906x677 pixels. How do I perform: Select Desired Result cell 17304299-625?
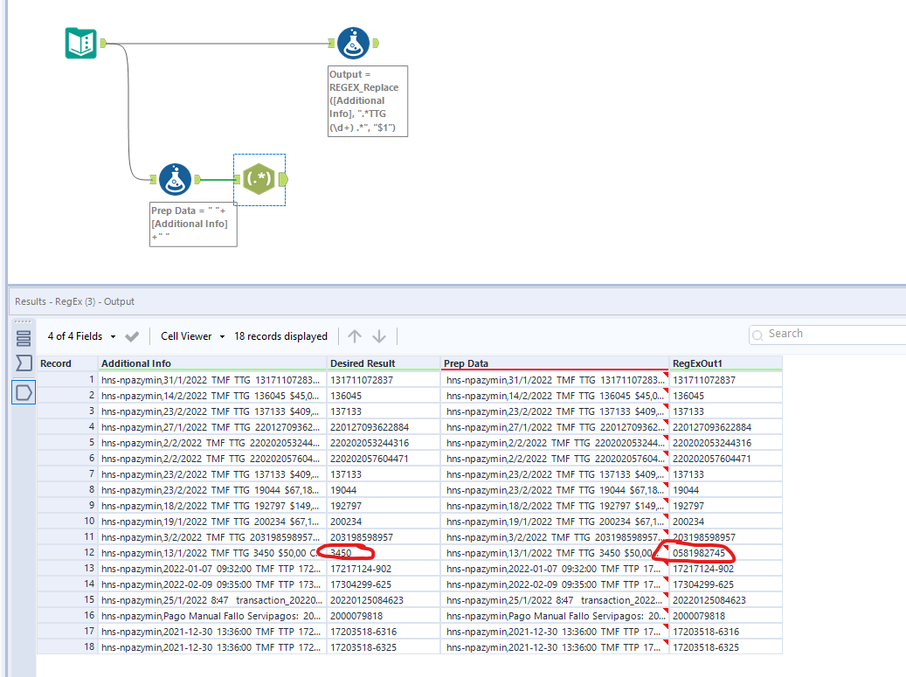coord(383,585)
